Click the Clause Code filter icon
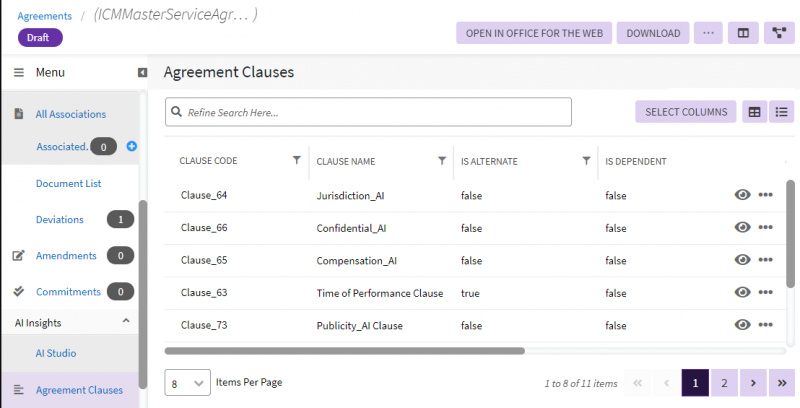Image resolution: width=800 pixels, height=408 pixels. 296,161
